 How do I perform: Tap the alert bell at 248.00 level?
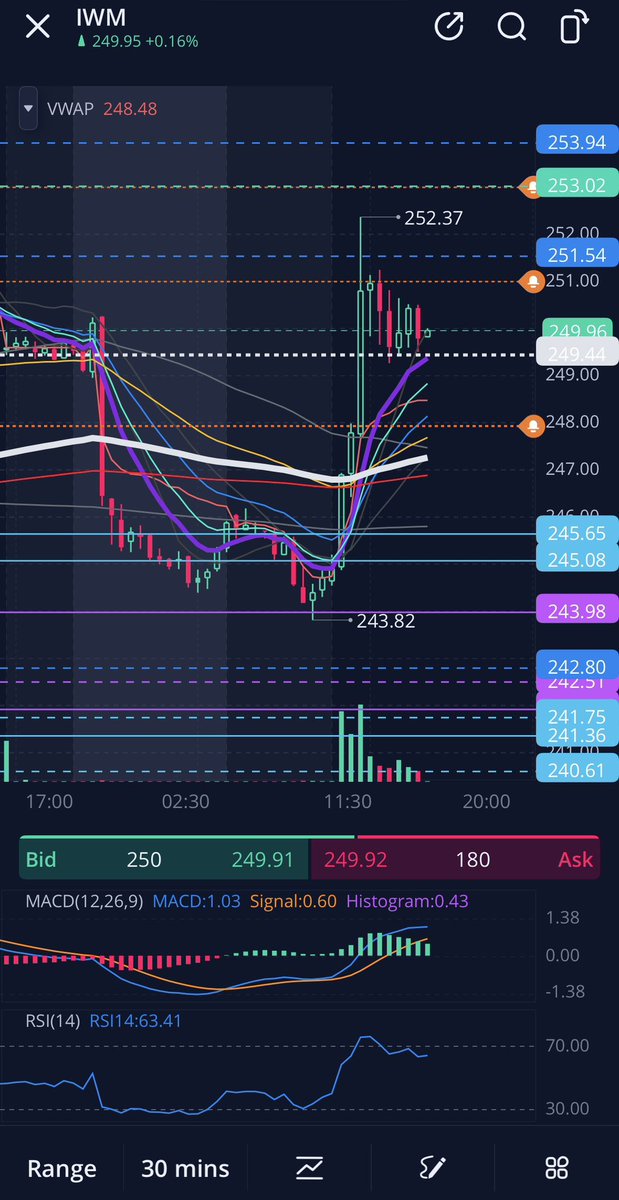pos(533,426)
